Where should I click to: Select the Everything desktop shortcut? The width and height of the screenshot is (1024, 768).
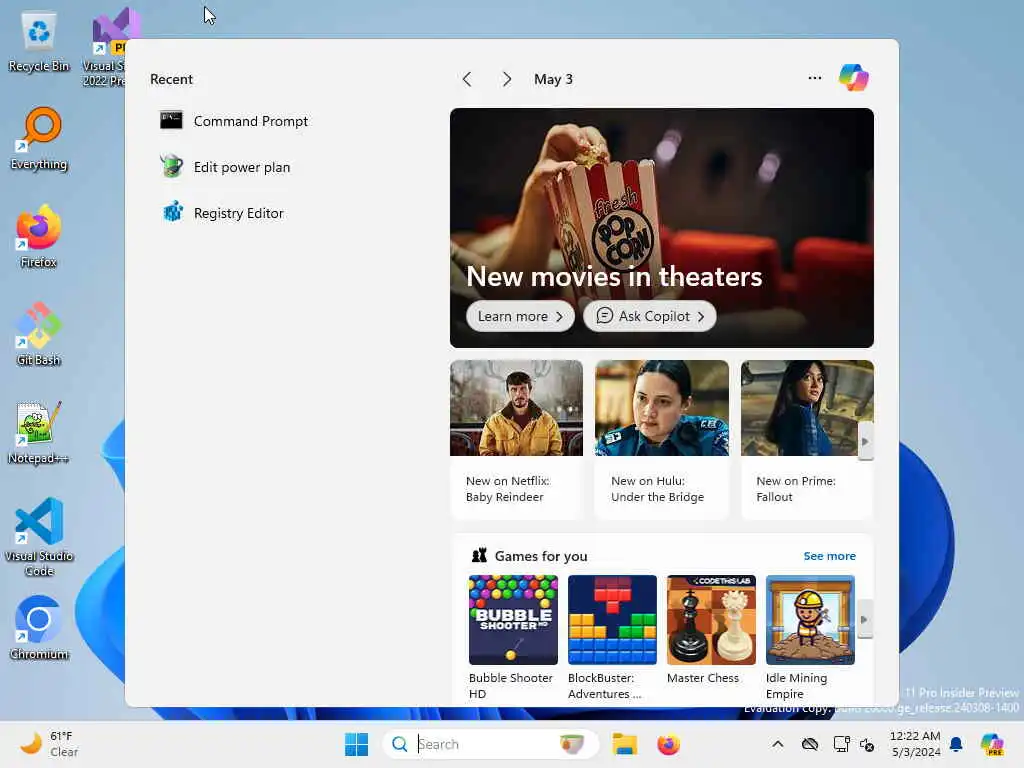click(39, 139)
